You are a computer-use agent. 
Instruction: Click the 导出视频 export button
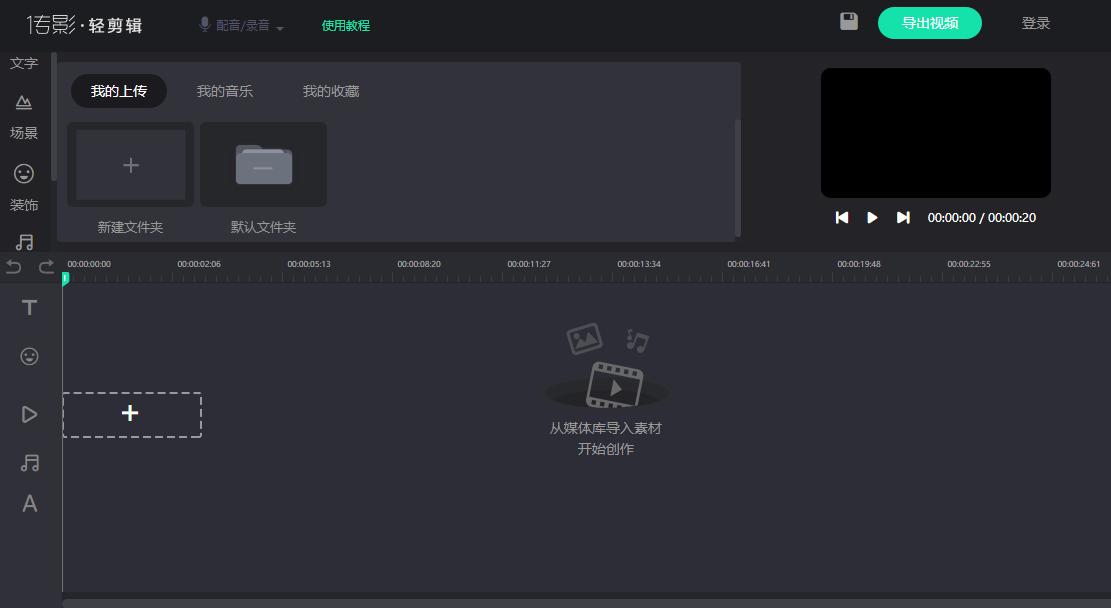point(929,22)
